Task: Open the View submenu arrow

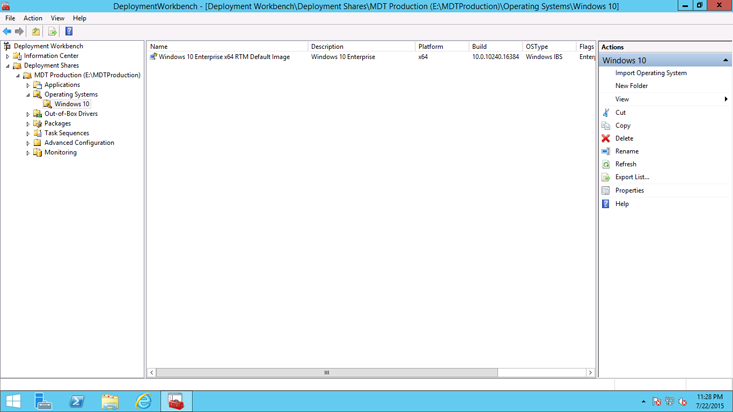Action: (x=725, y=99)
